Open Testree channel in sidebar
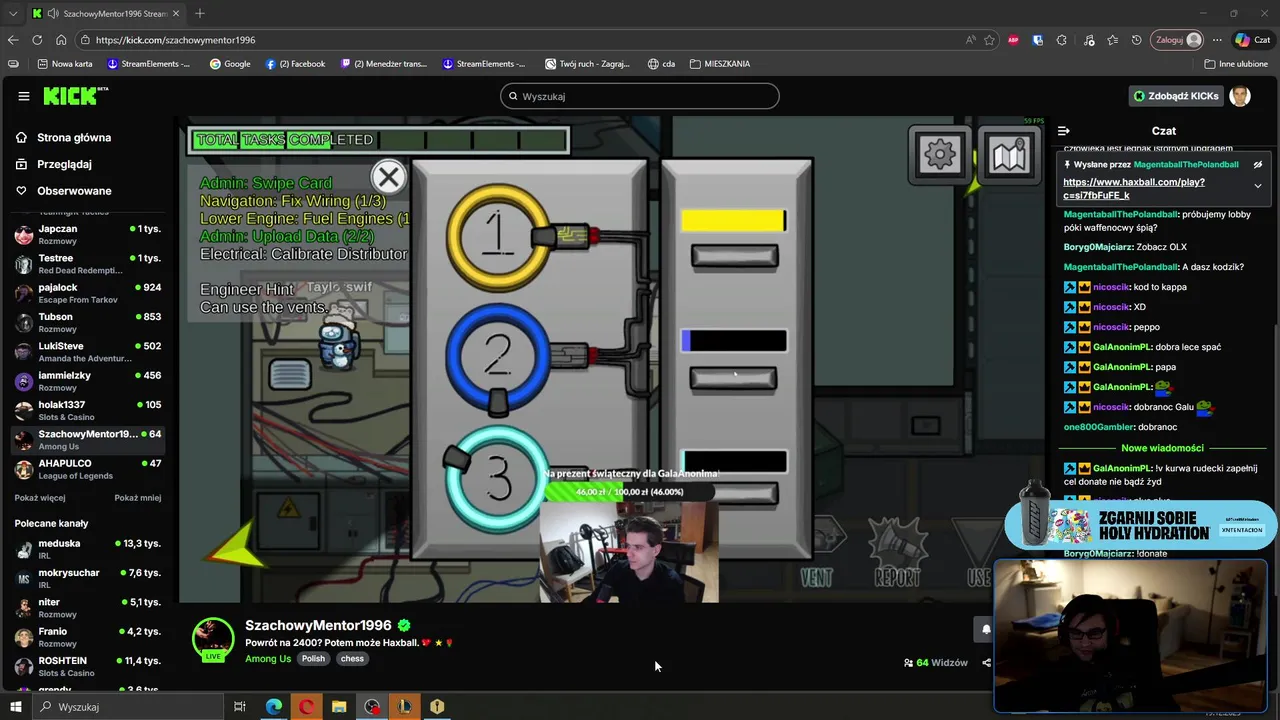Image resolution: width=1280 pixels, height=720 pixels. click(x=88, y=264)
